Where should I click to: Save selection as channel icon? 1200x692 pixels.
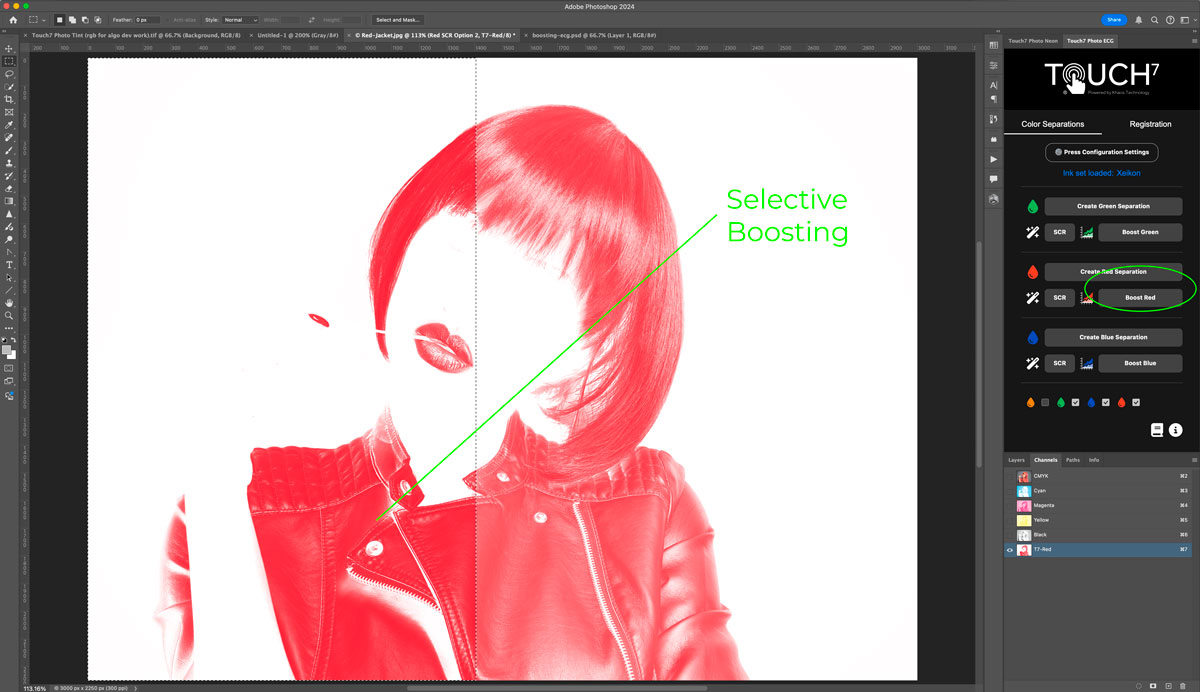point(1153,685)
